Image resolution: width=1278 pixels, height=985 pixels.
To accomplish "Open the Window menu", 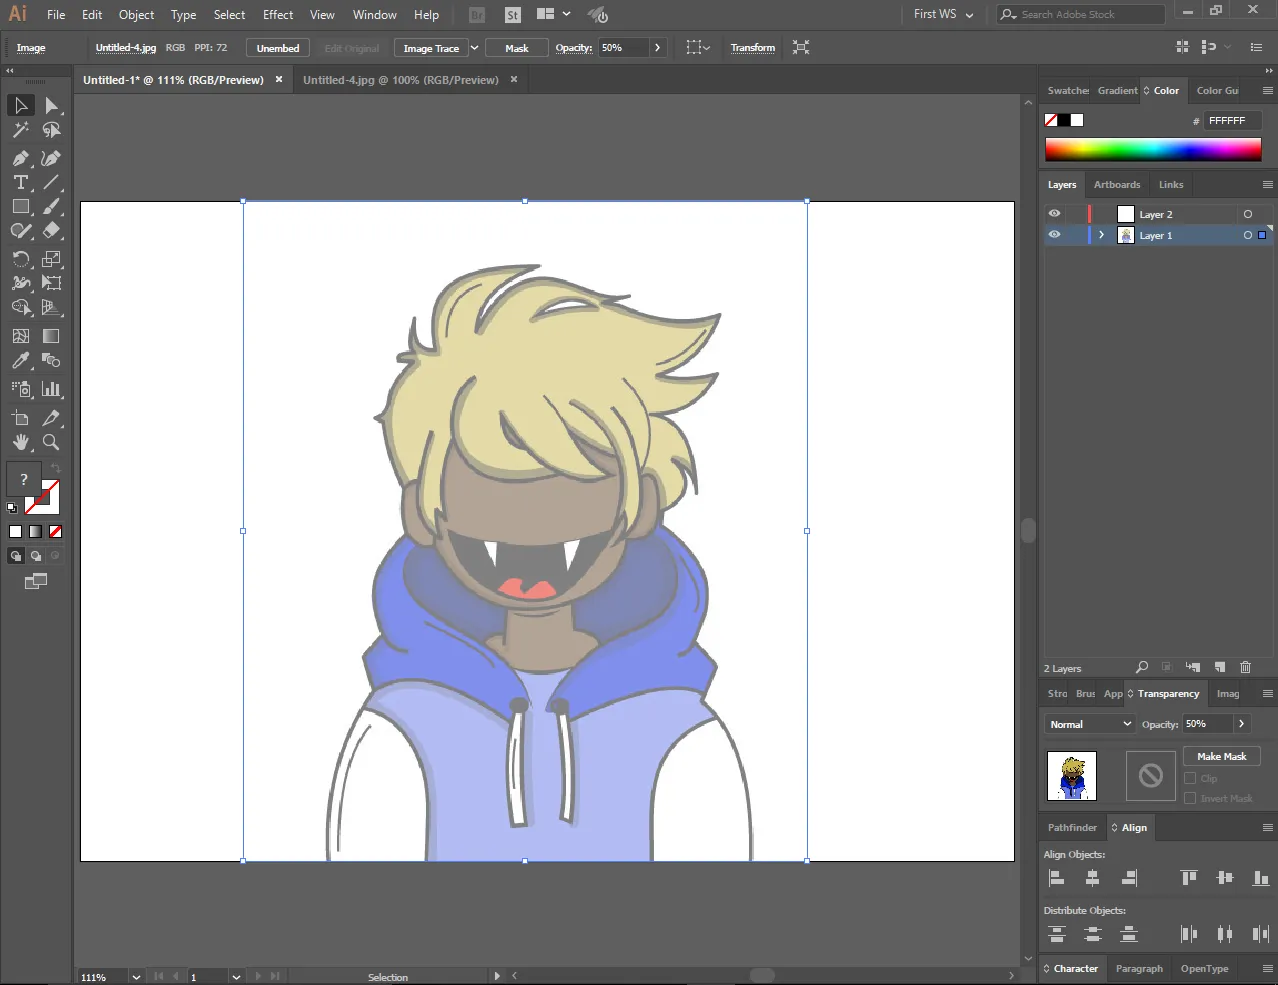I will 374,15.
